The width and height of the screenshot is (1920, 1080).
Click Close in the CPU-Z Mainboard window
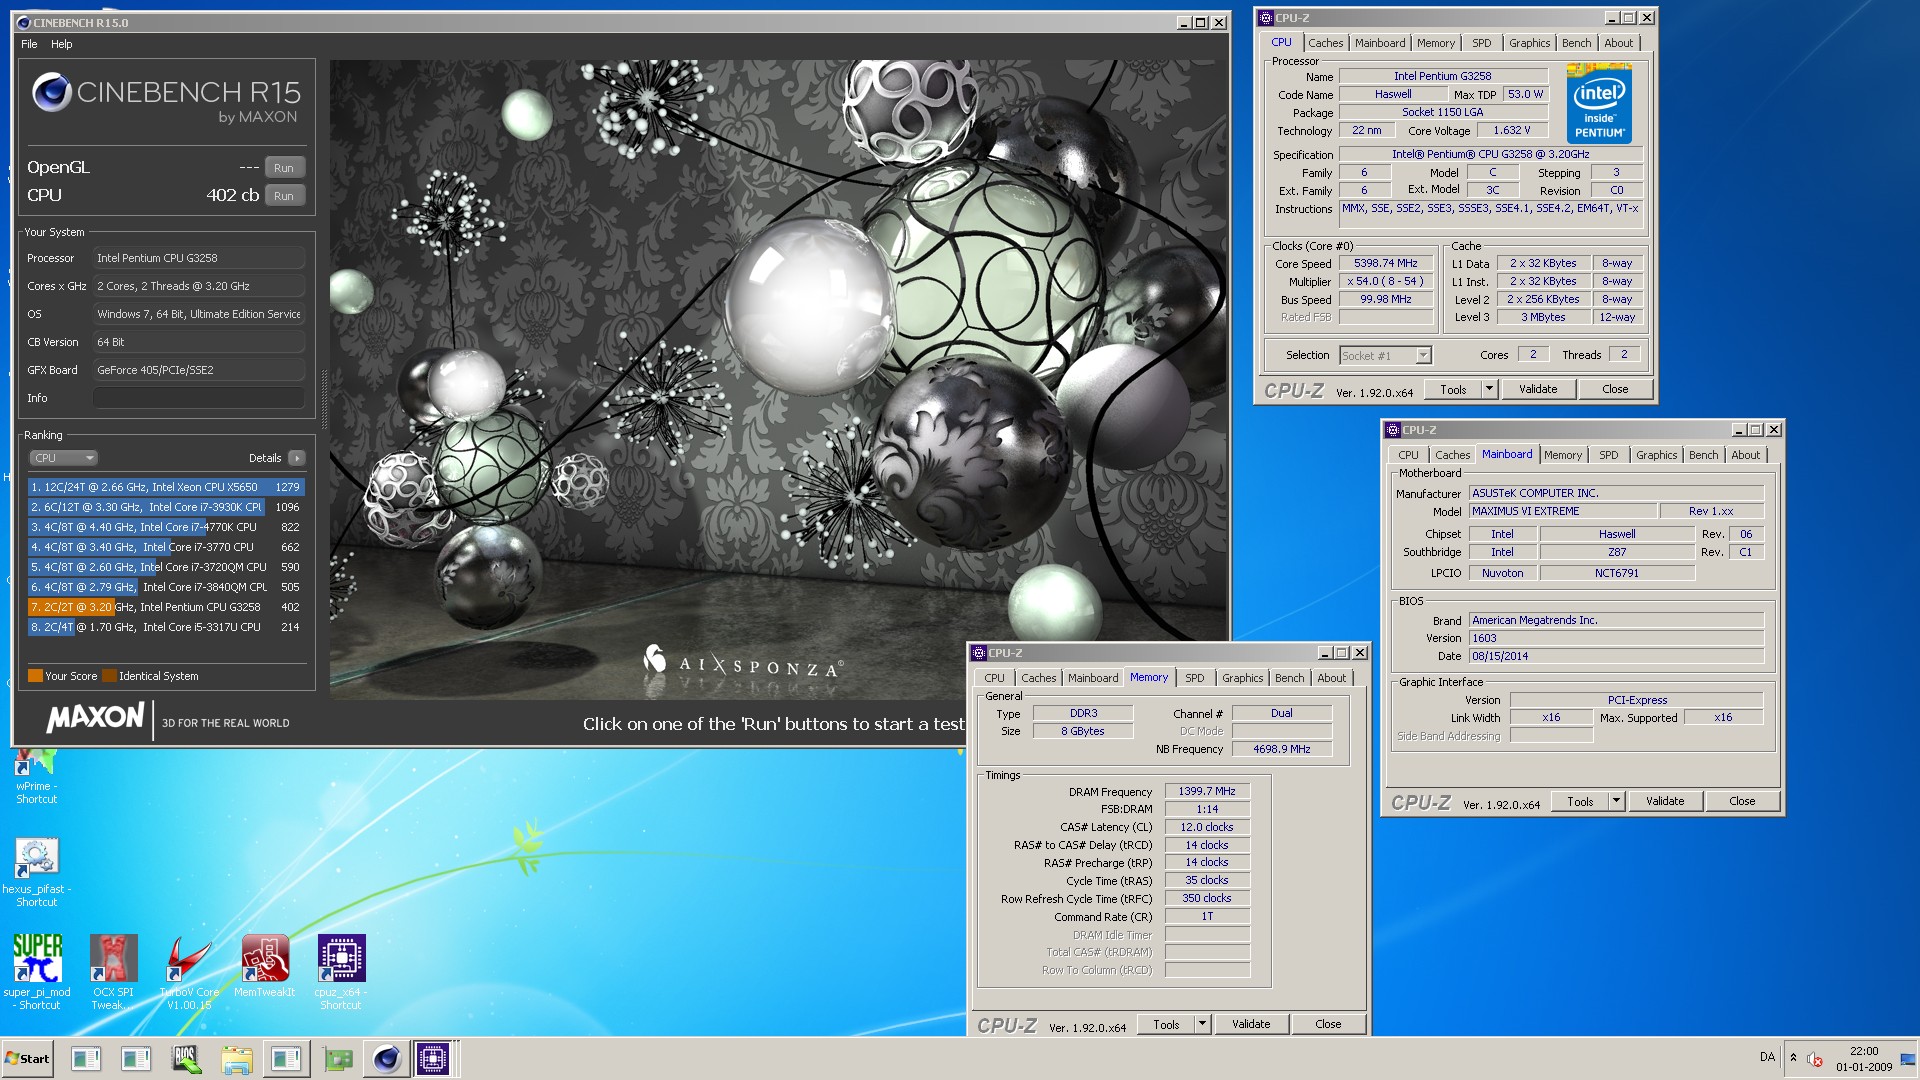1741,801
